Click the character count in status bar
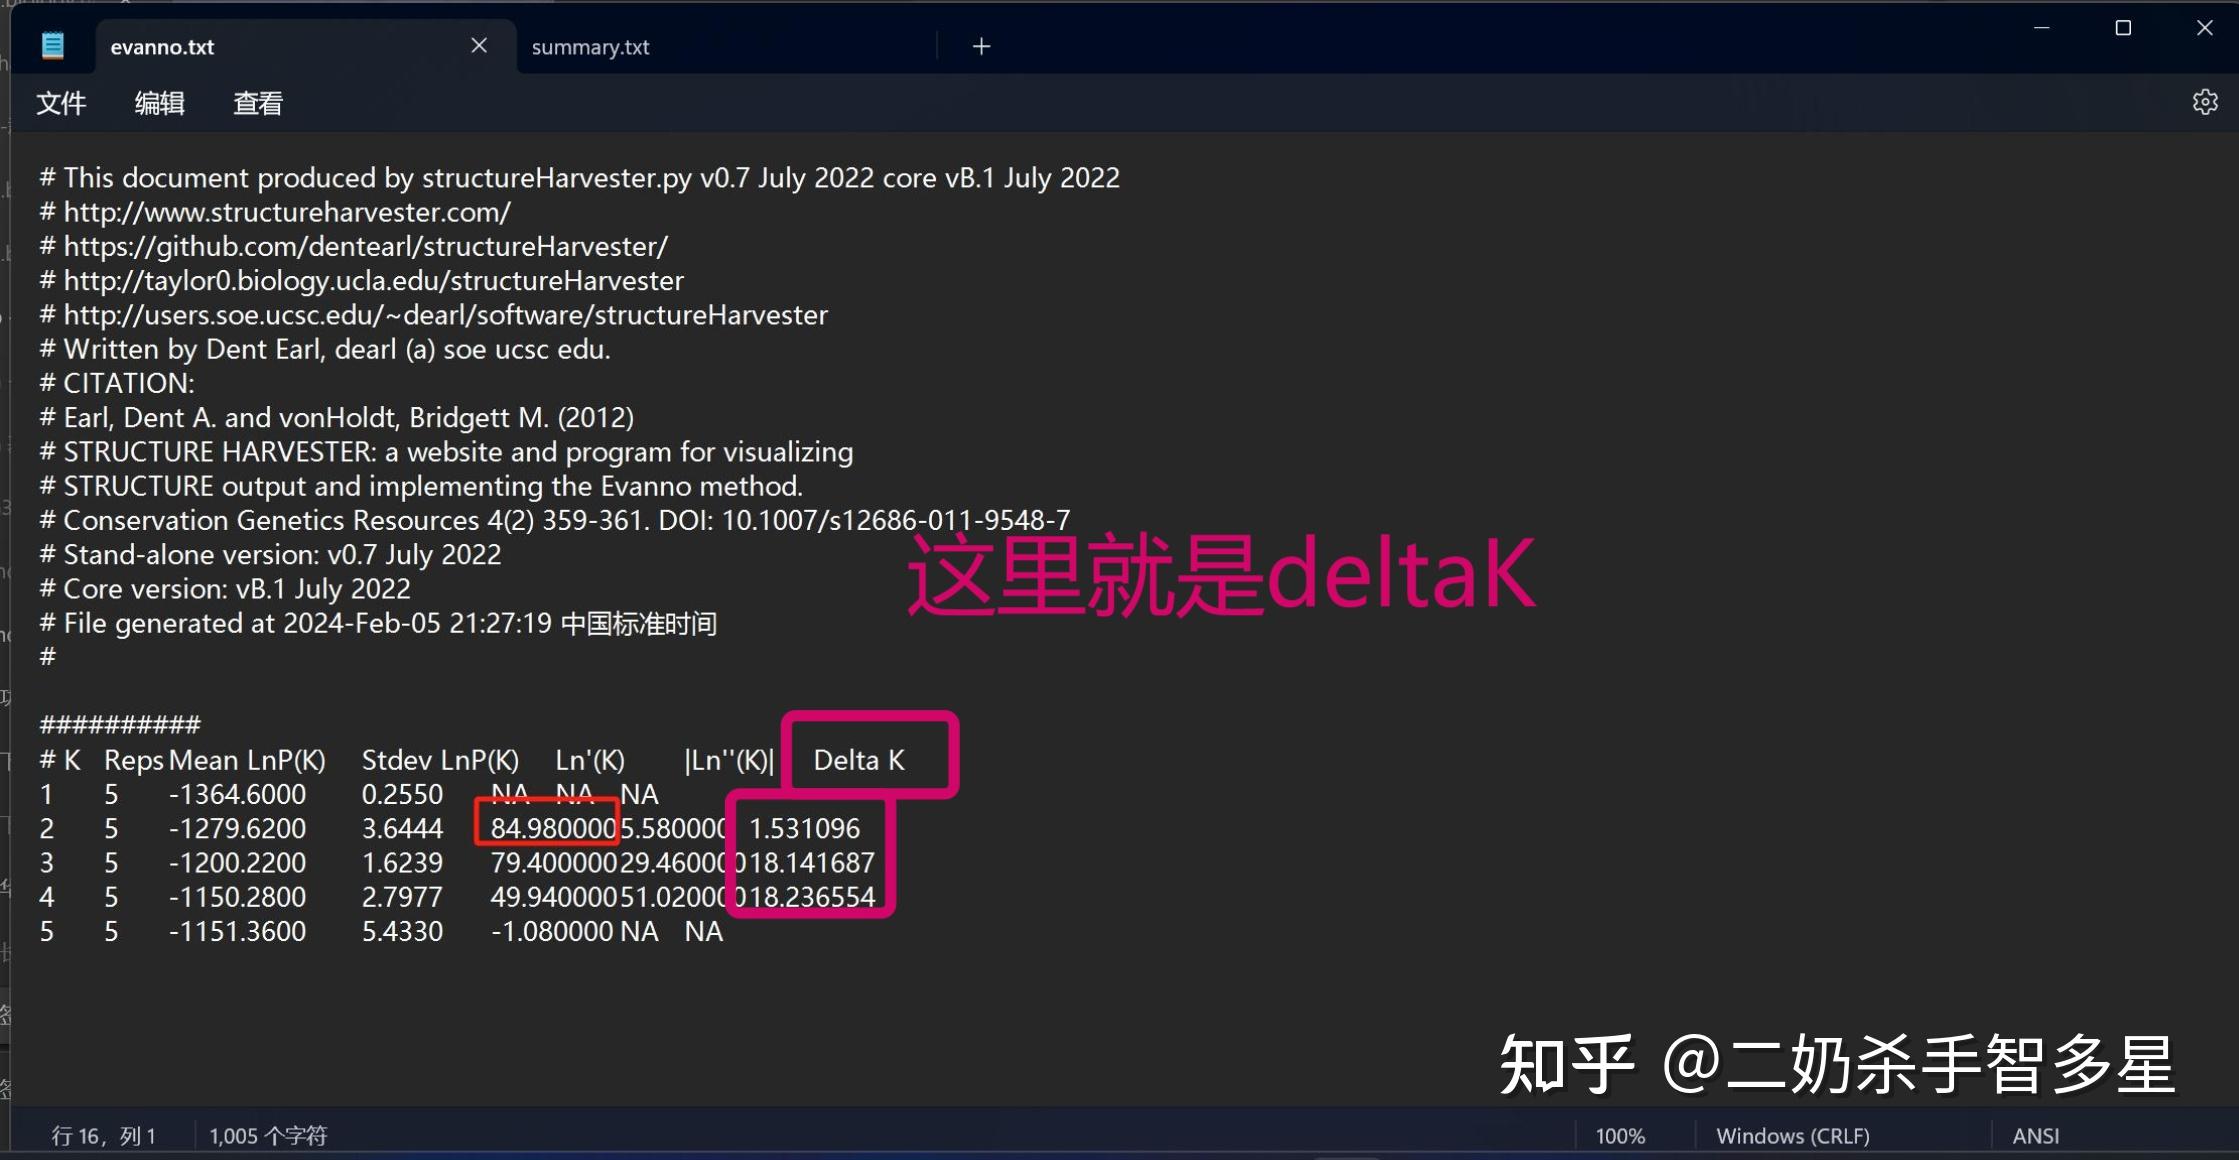Image resolution: width=2239 pixels, height=1160 pixels. pyautogui.click(x=268, y=1135)
